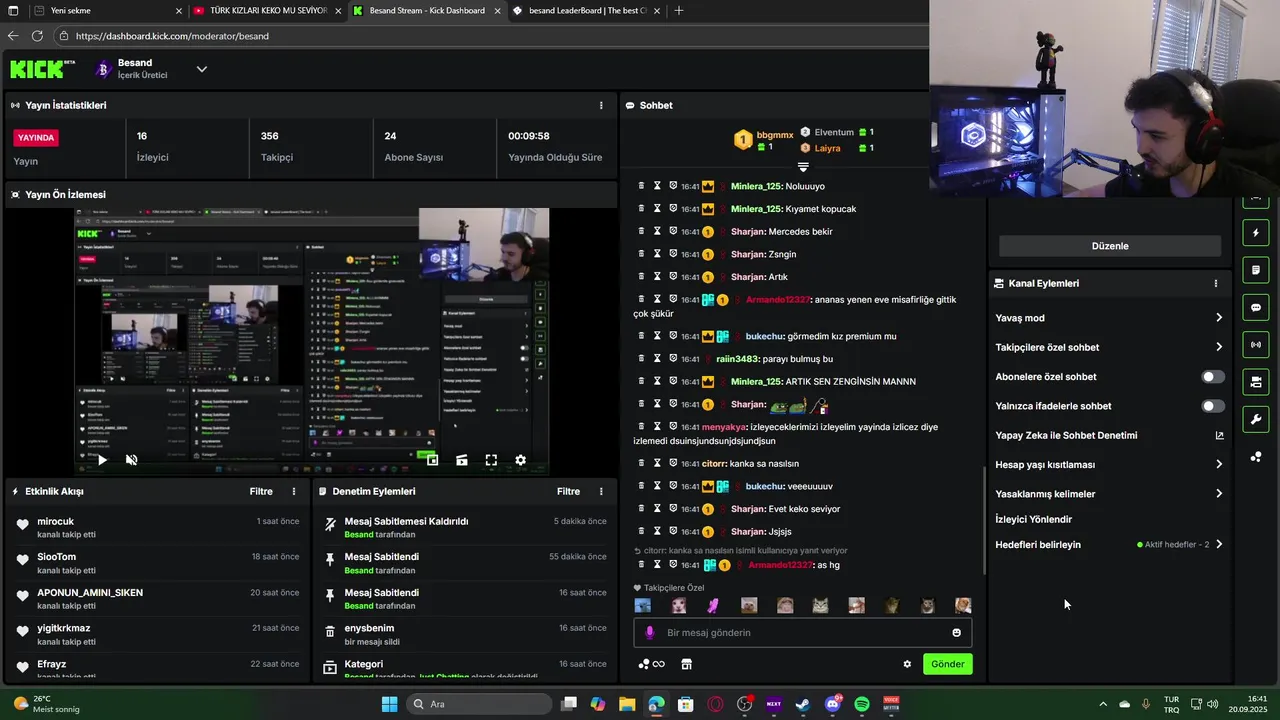This screenshot has width=1280, height=720.
Task: Expand Yavaş mod settings
Action: click(x=1219, y=318)
